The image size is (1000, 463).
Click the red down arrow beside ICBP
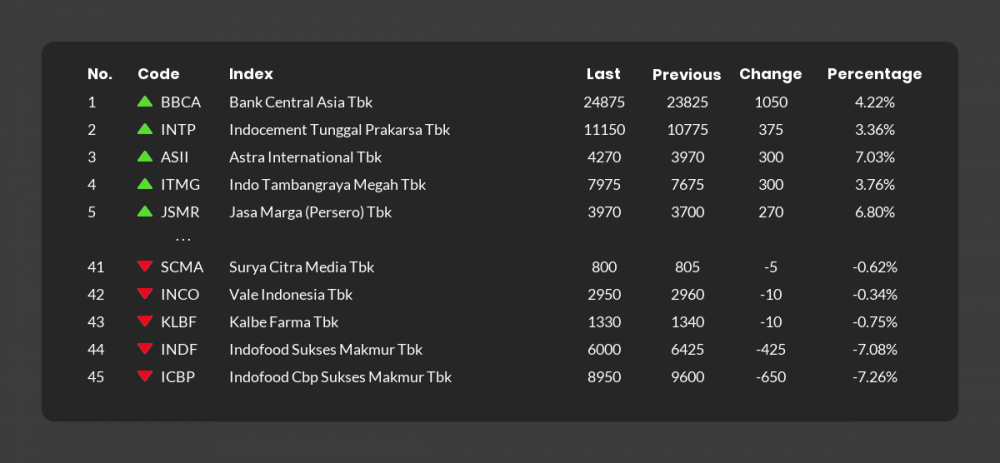[145, 376]
